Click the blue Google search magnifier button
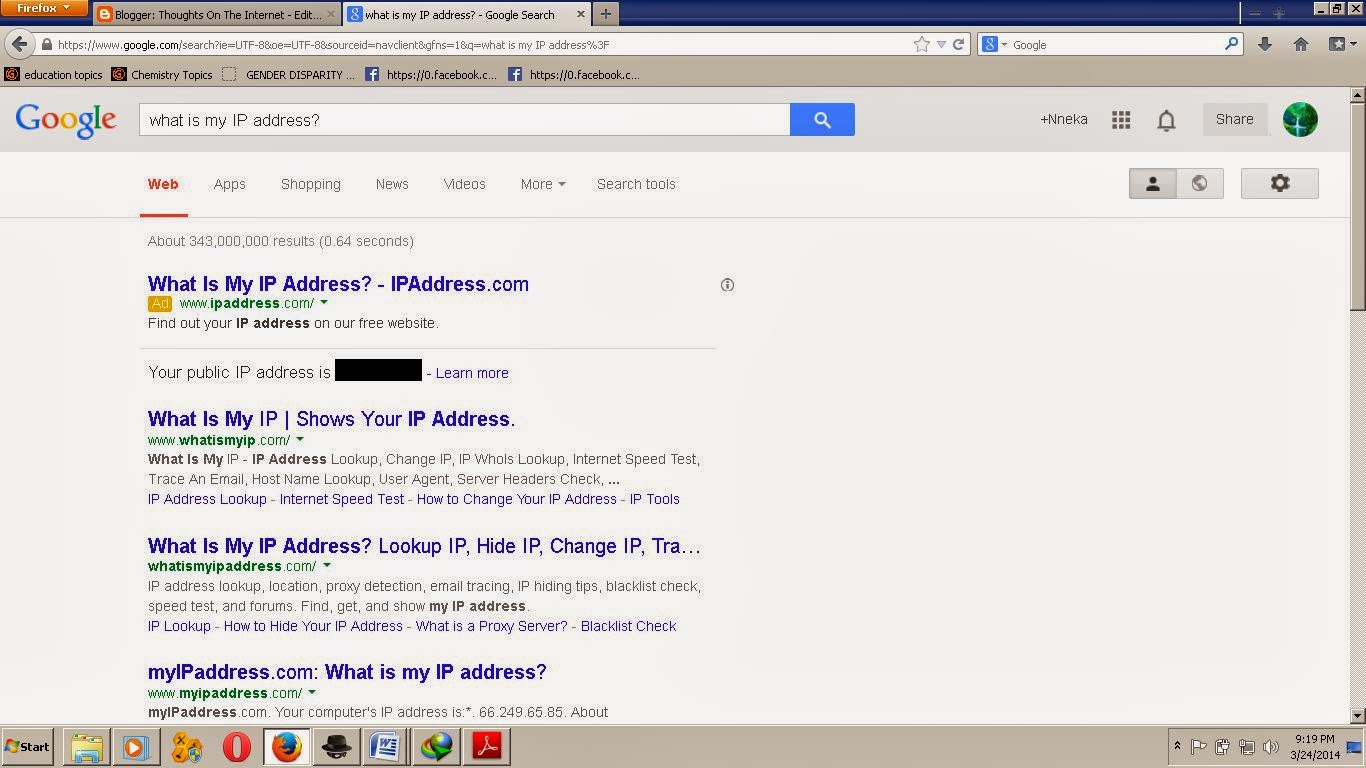Screen dimensions: 1366x768 pos(822,120)
